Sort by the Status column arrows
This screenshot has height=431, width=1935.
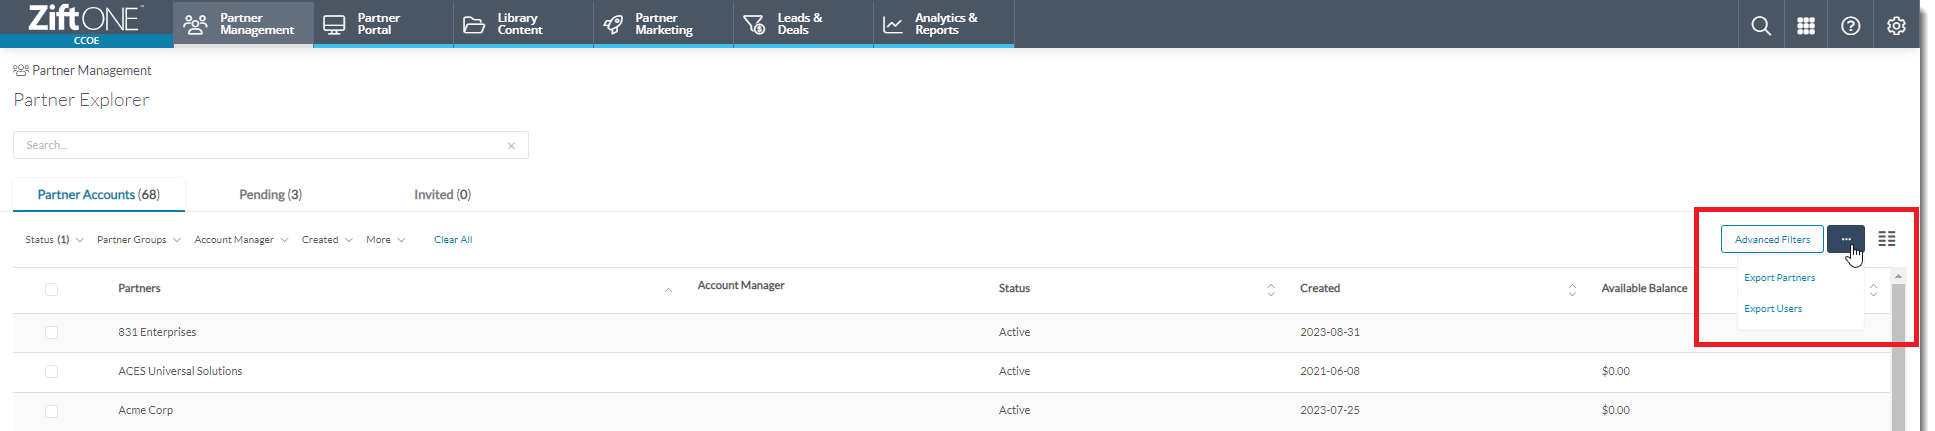pyautogui.click(x=1271, y=290)
